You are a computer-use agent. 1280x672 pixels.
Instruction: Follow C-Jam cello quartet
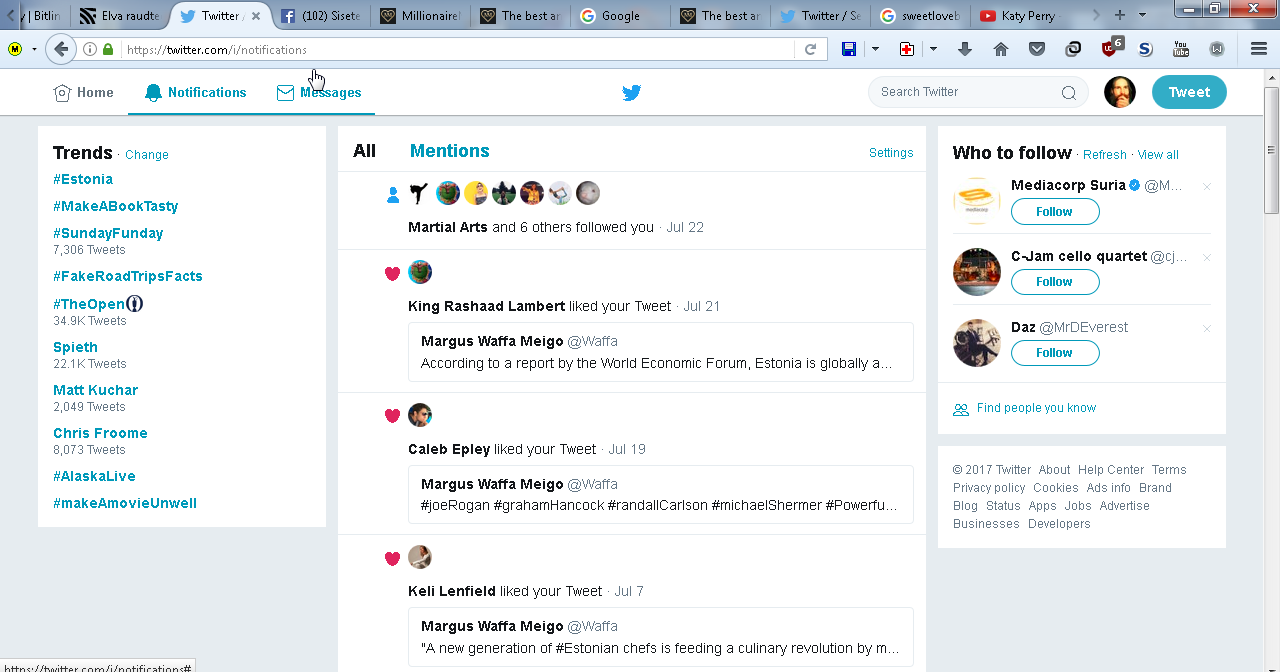tap(1054, 282)
